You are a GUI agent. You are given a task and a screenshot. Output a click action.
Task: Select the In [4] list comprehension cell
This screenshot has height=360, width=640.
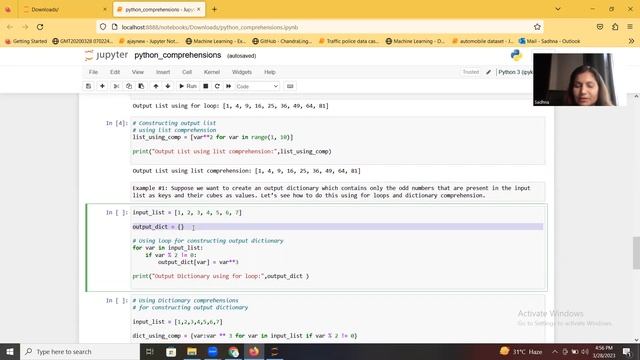338,140
